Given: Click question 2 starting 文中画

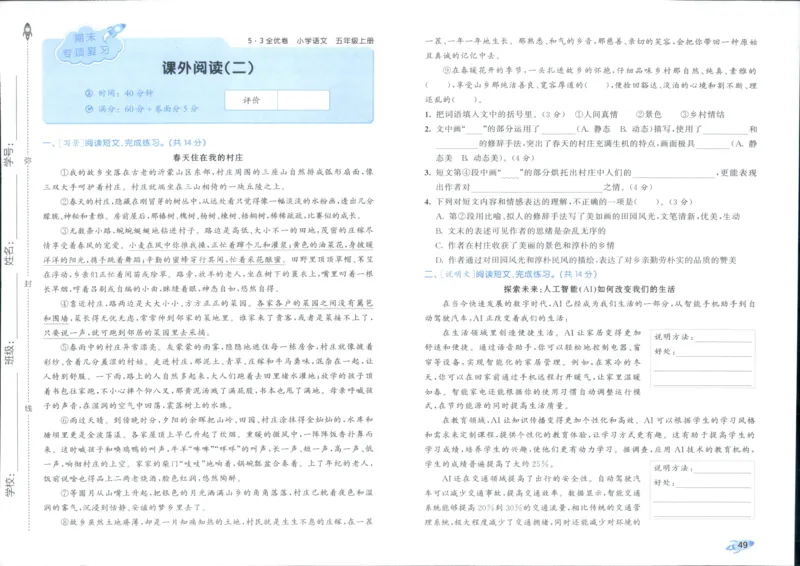Looking at the screenshot, I should pyautogui.click(x=591, y=143).
